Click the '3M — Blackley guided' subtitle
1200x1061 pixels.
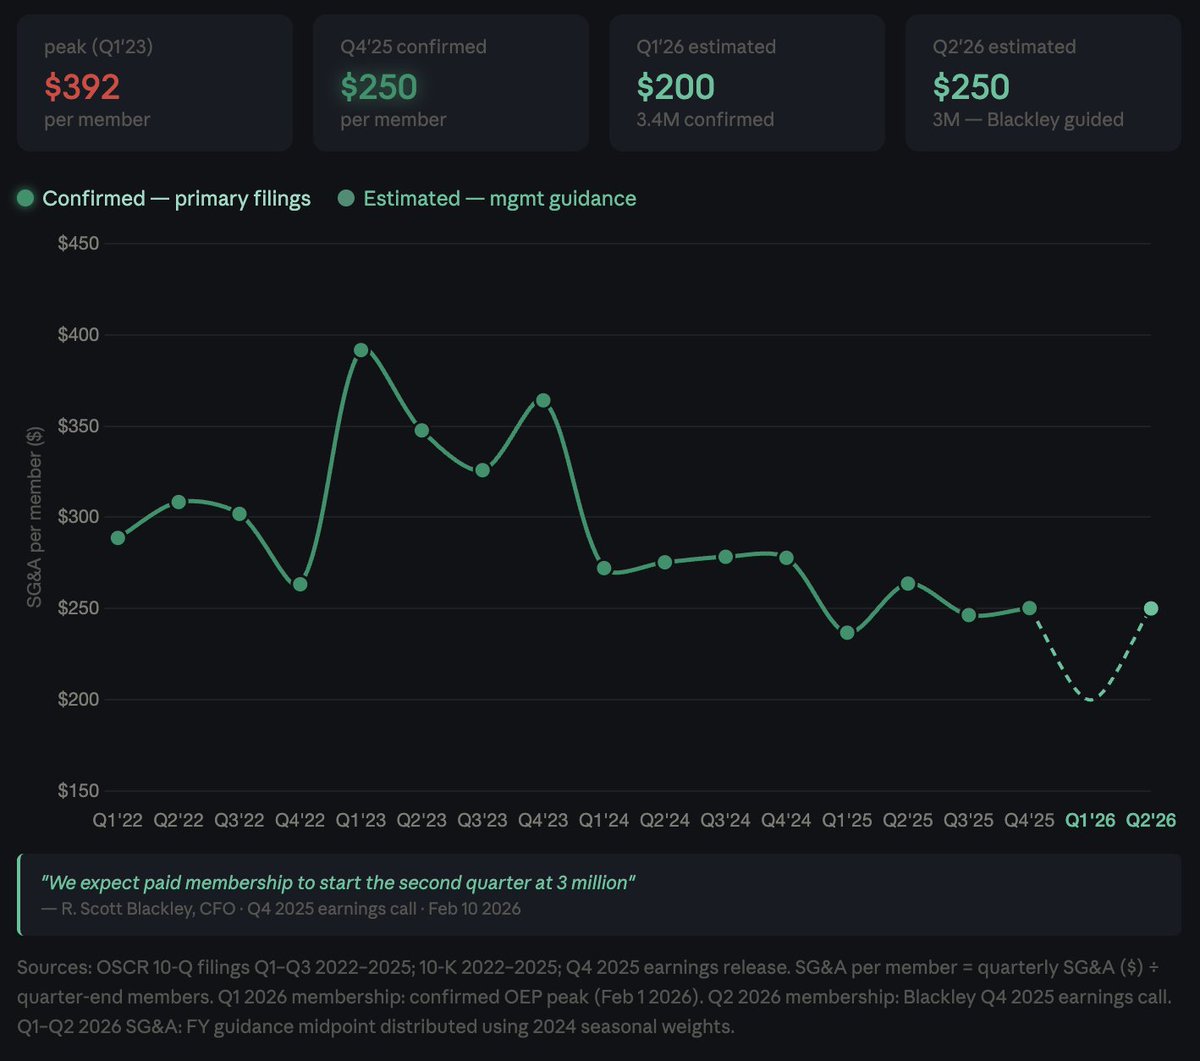pyautogui.click(x=1028, y=120)
